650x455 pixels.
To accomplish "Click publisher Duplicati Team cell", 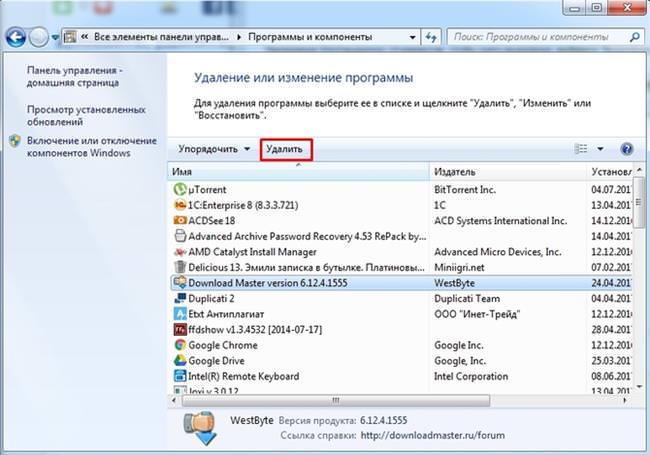I will (x=467, y=298).
